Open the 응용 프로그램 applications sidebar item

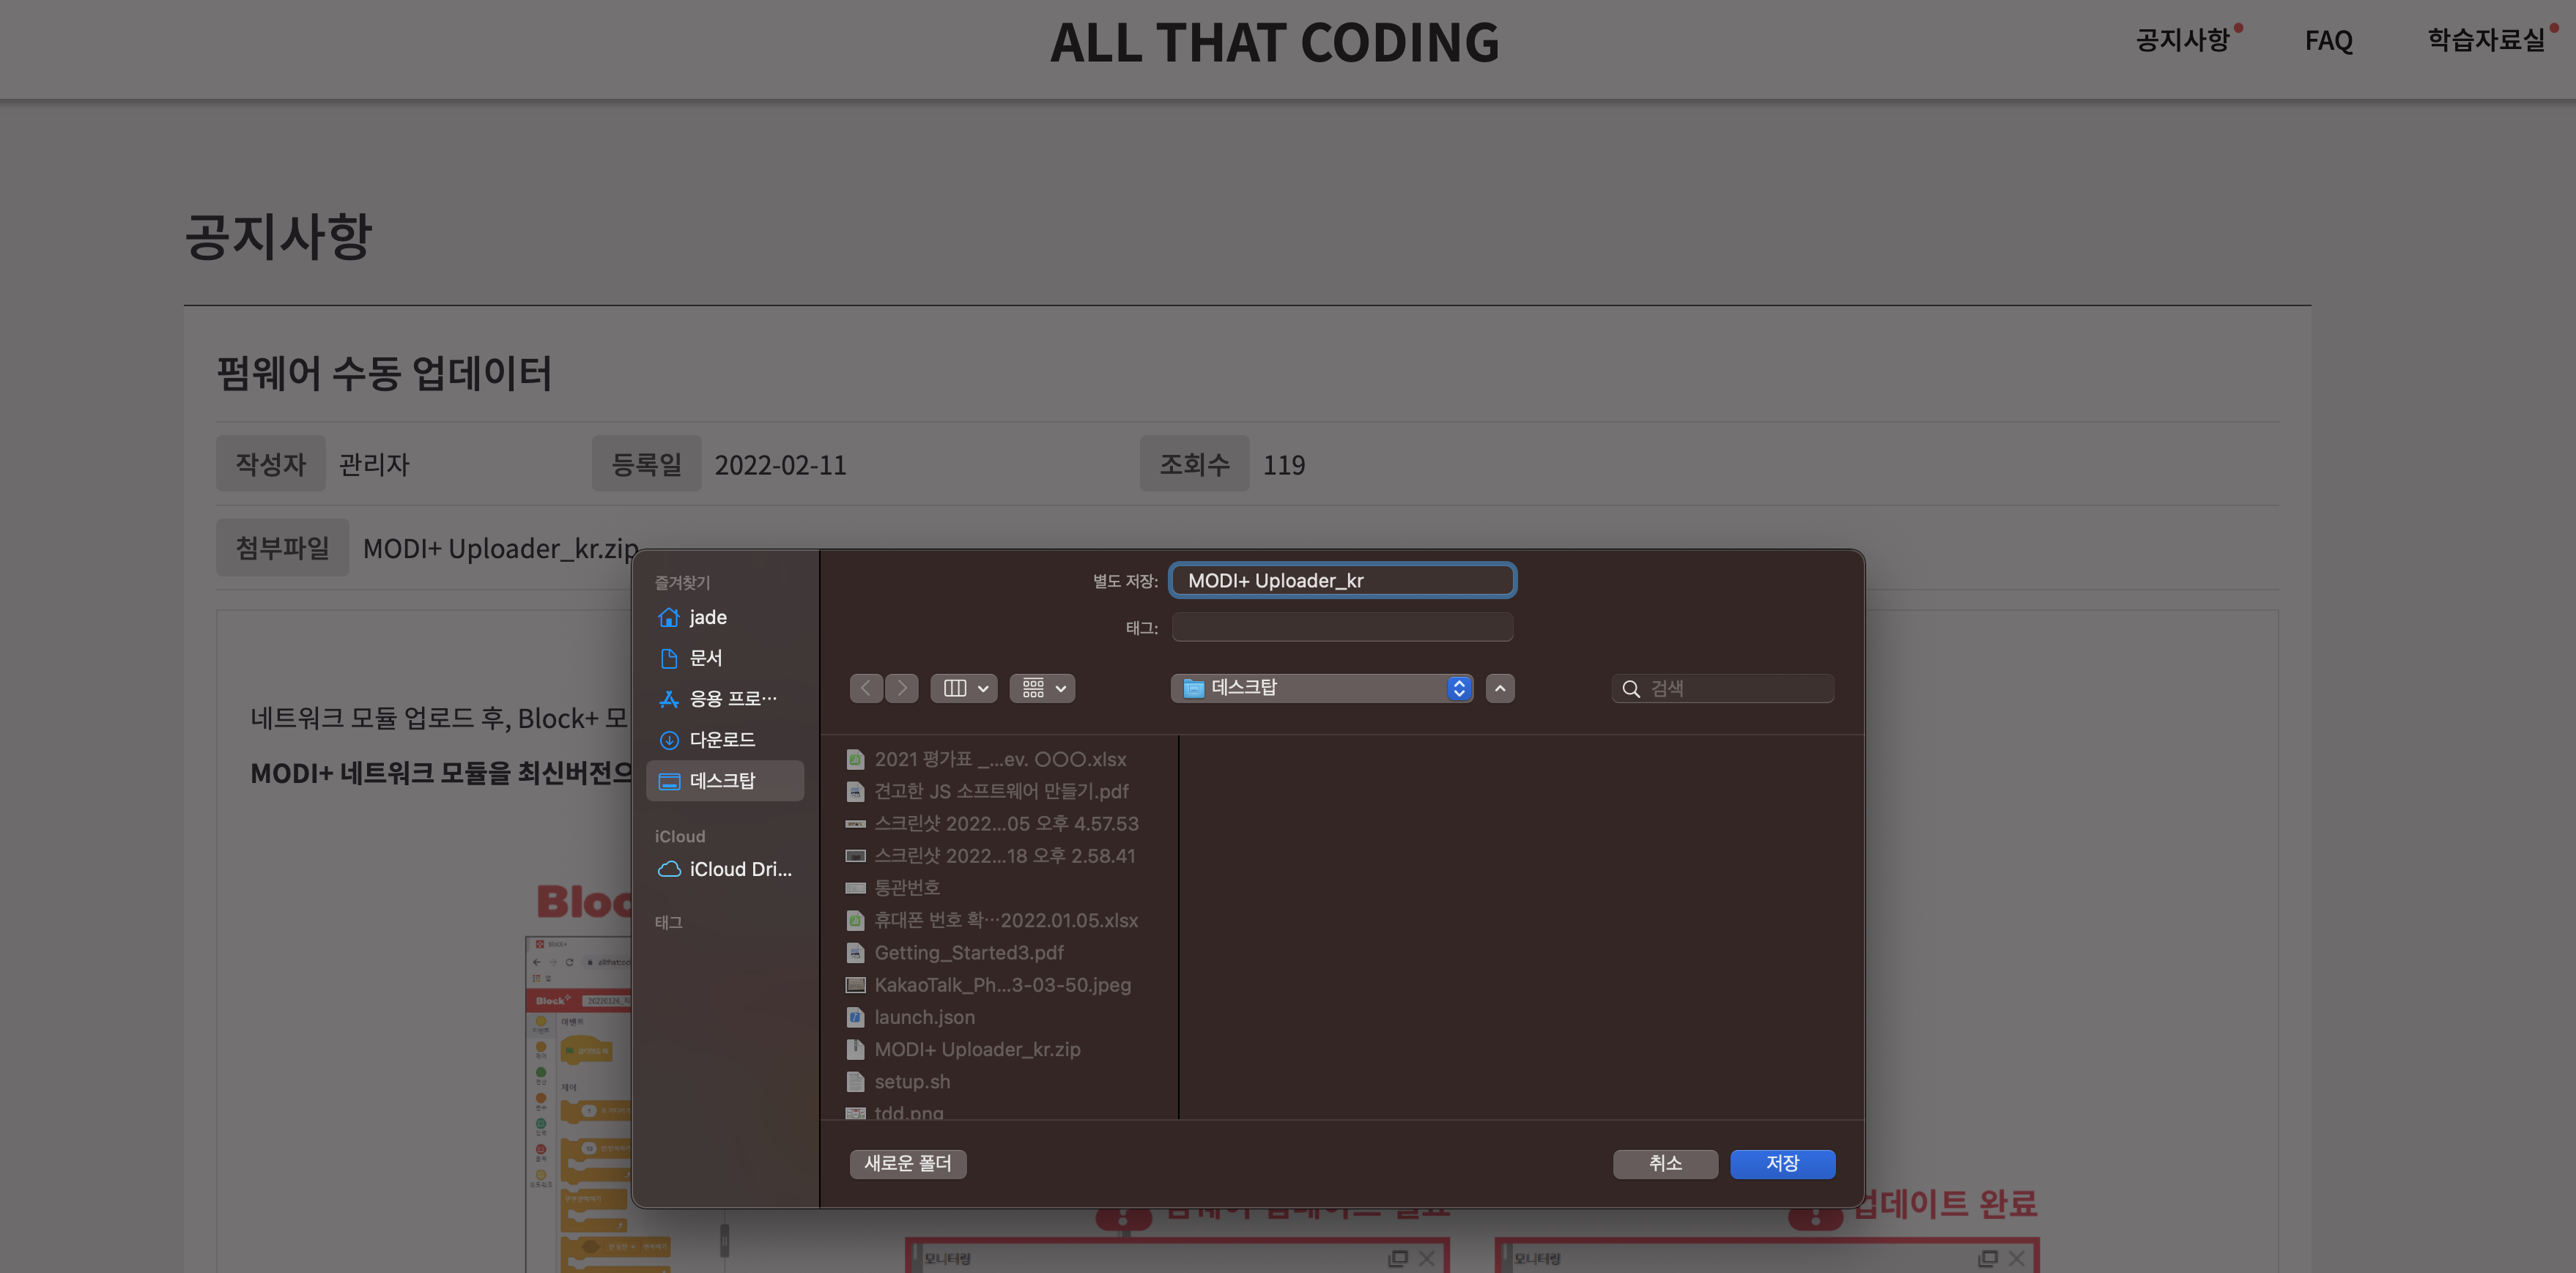[x=732, y=699]
